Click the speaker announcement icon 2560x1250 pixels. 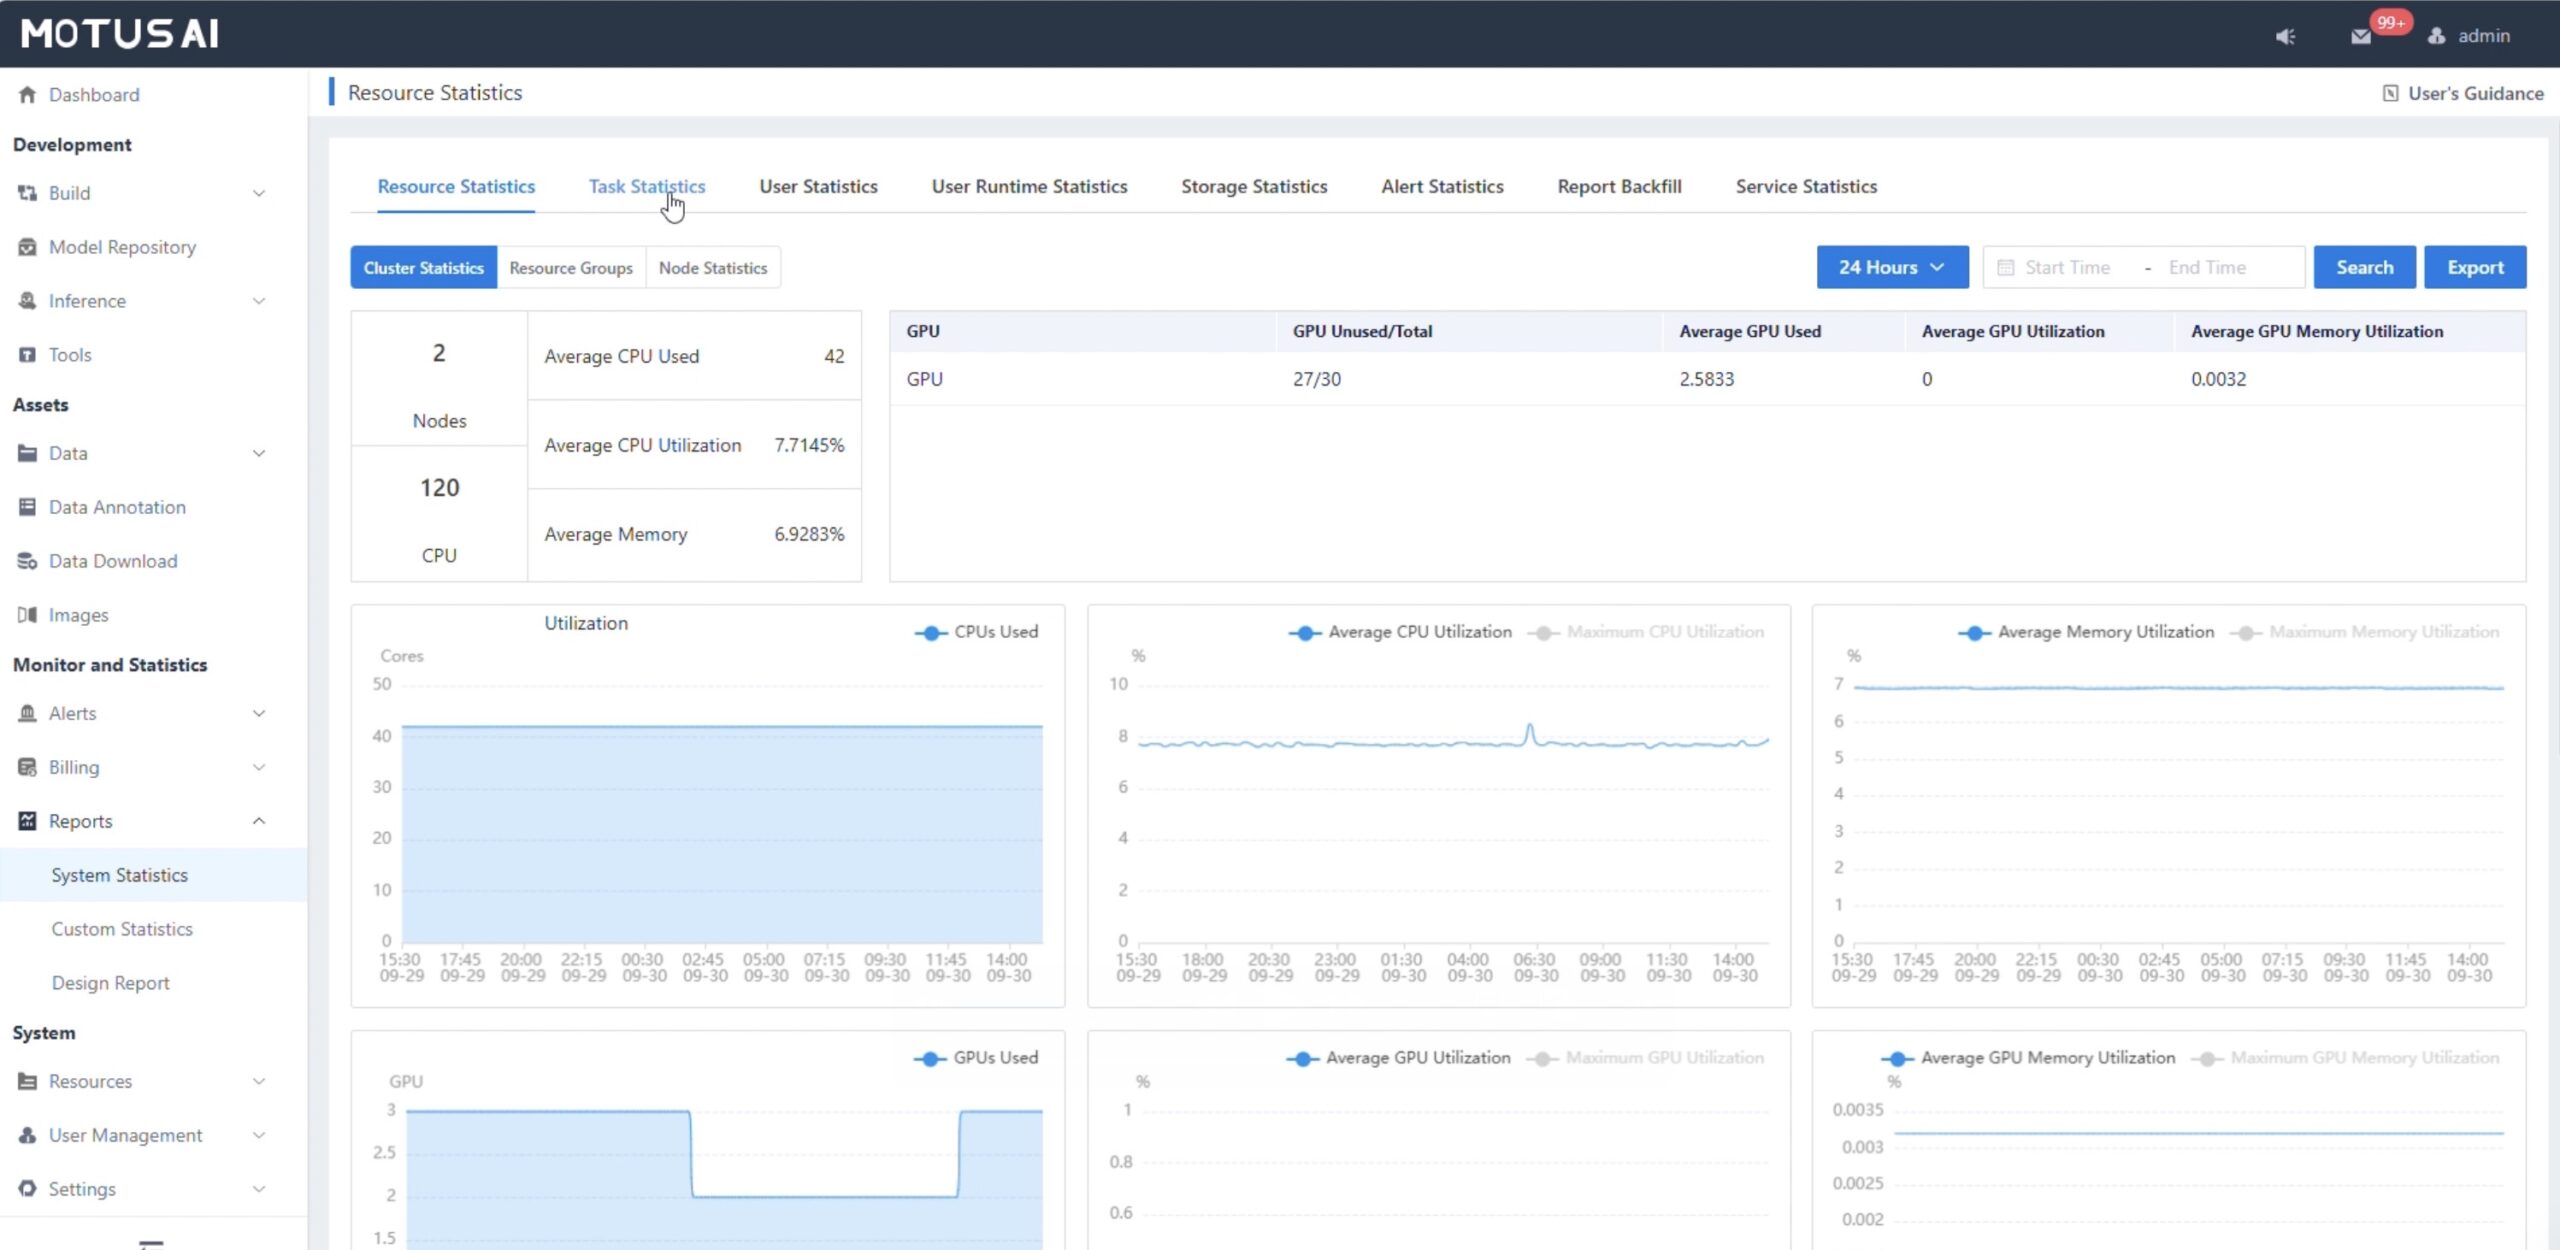[2285, 37]
